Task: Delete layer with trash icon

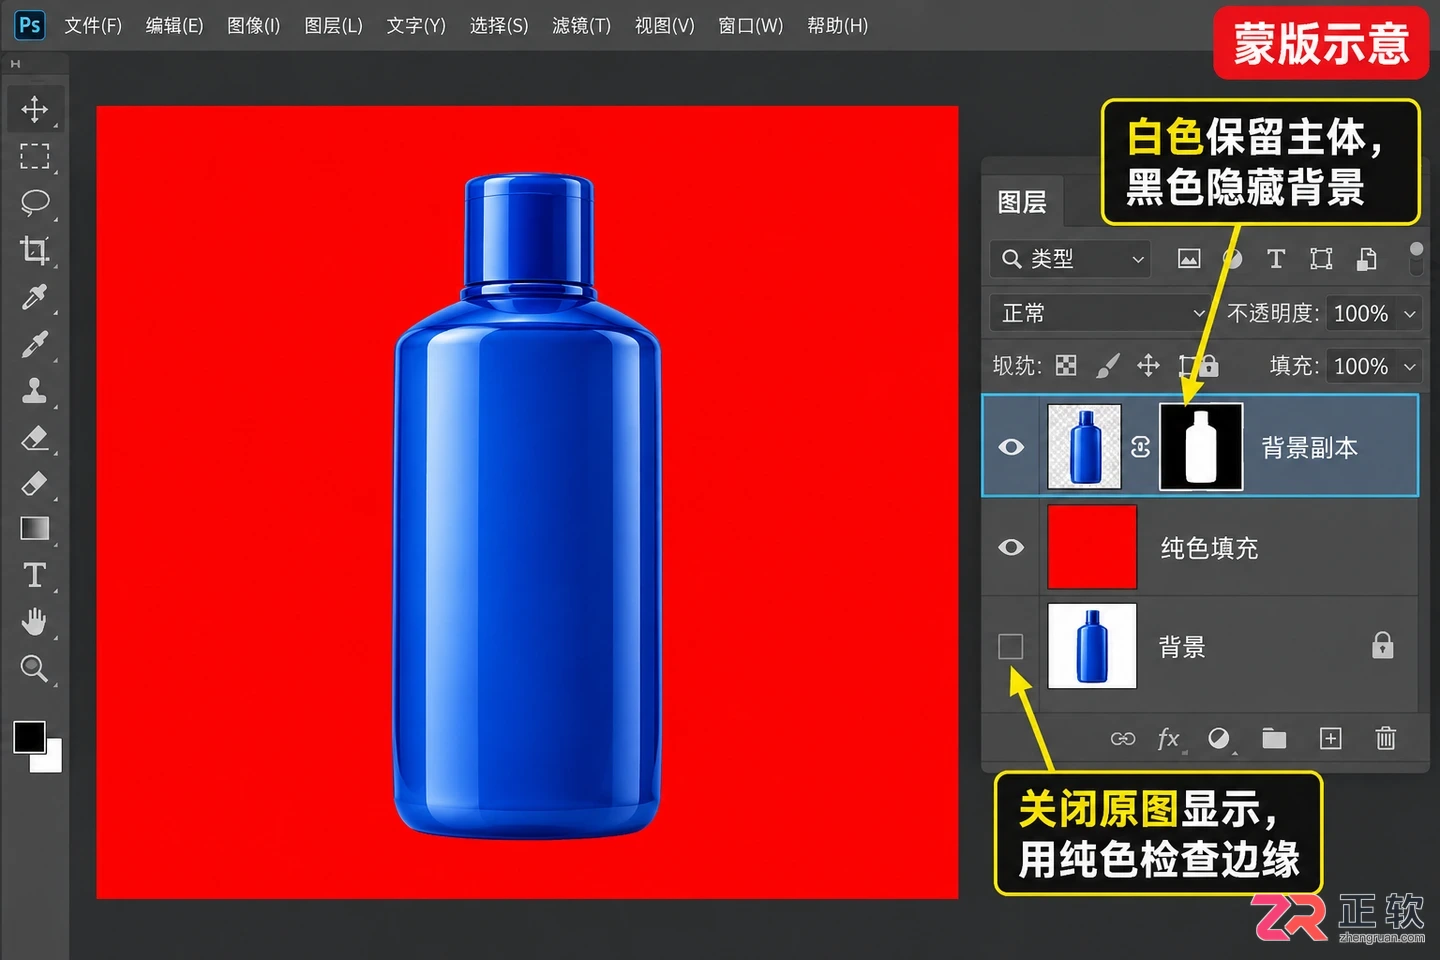Action: pyautogui.click(x=1386, y=739)
